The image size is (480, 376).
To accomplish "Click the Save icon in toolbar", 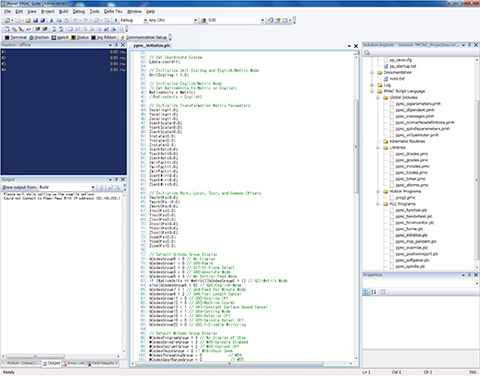I will [x=35, y=20].
